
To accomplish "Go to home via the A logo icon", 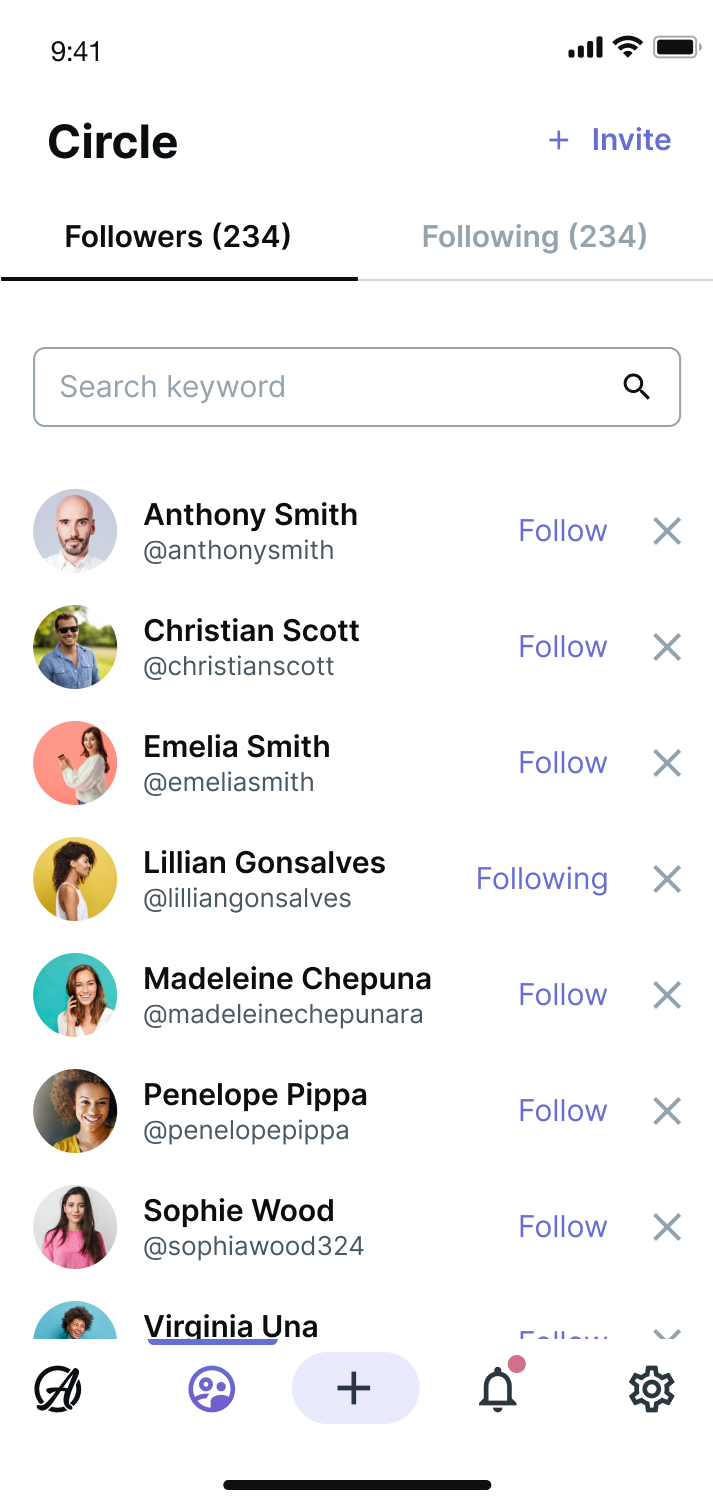I will tap(58, 1389).
